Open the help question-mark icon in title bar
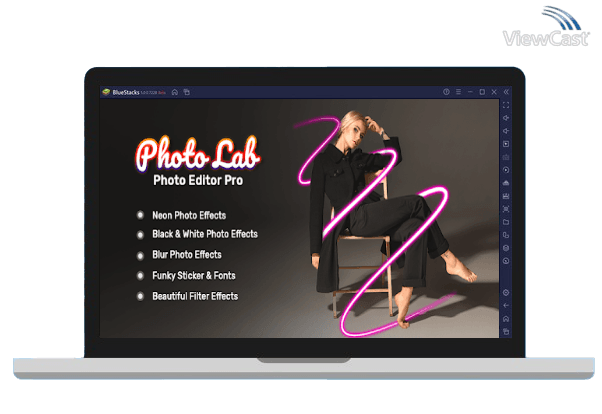 (x=446, y=92)
